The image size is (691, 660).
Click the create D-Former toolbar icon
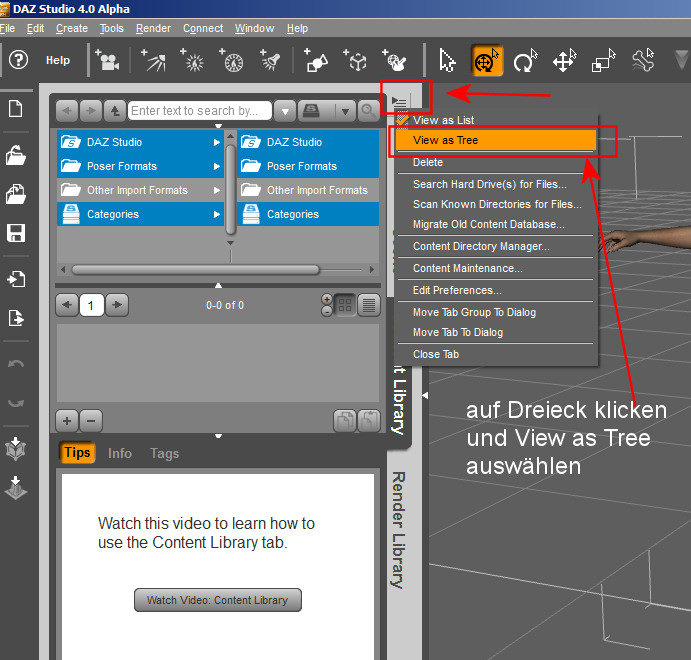pos(394,60)
